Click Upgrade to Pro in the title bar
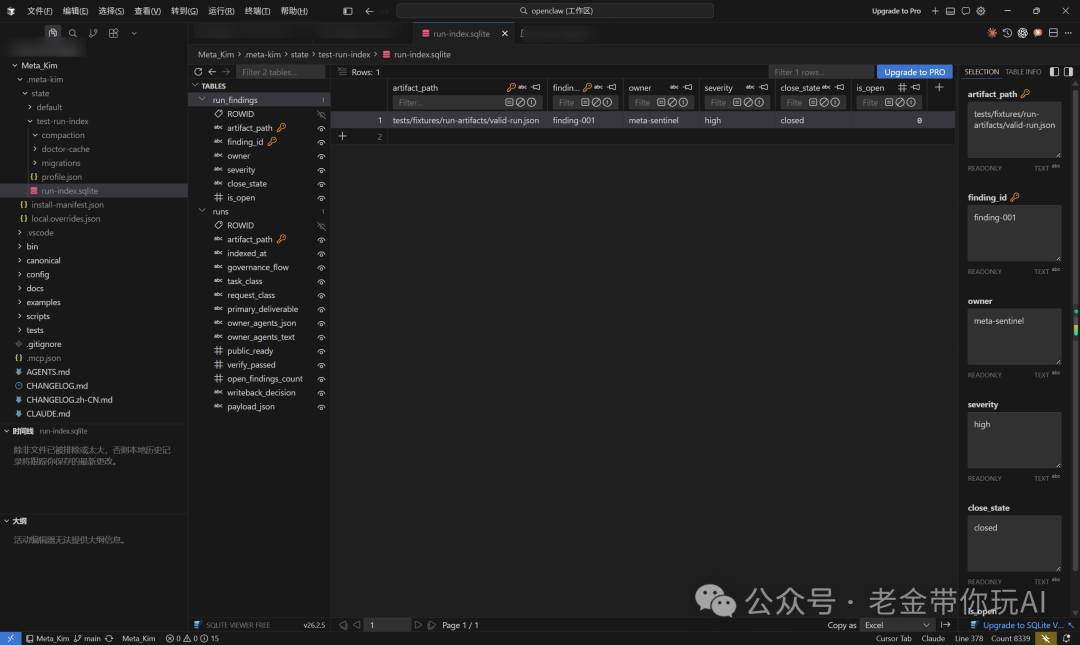This screenshot has width=1080, height=645. [896, 11]
